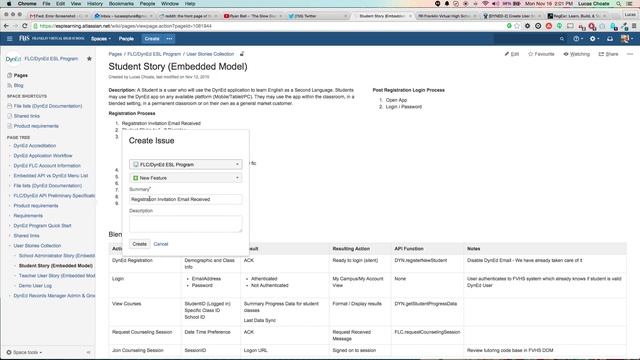The image size is (640, 360).
Task: Click the Summary input field
Action: coord(186,199)
